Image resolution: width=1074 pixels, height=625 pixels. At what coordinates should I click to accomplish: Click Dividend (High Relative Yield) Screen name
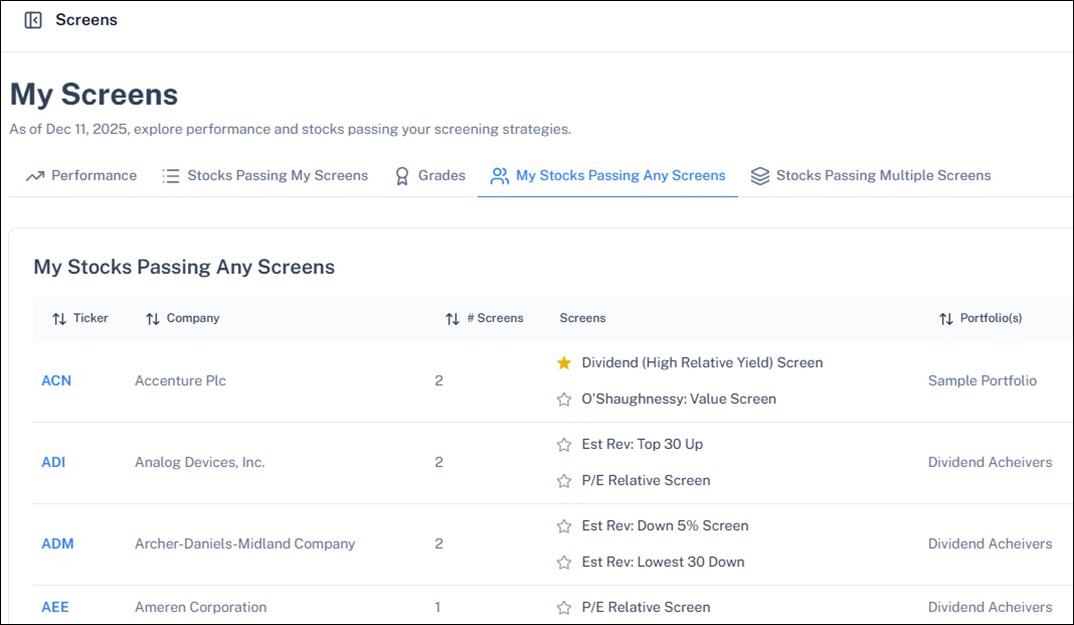pyautogui.click(x=702, y=363)
